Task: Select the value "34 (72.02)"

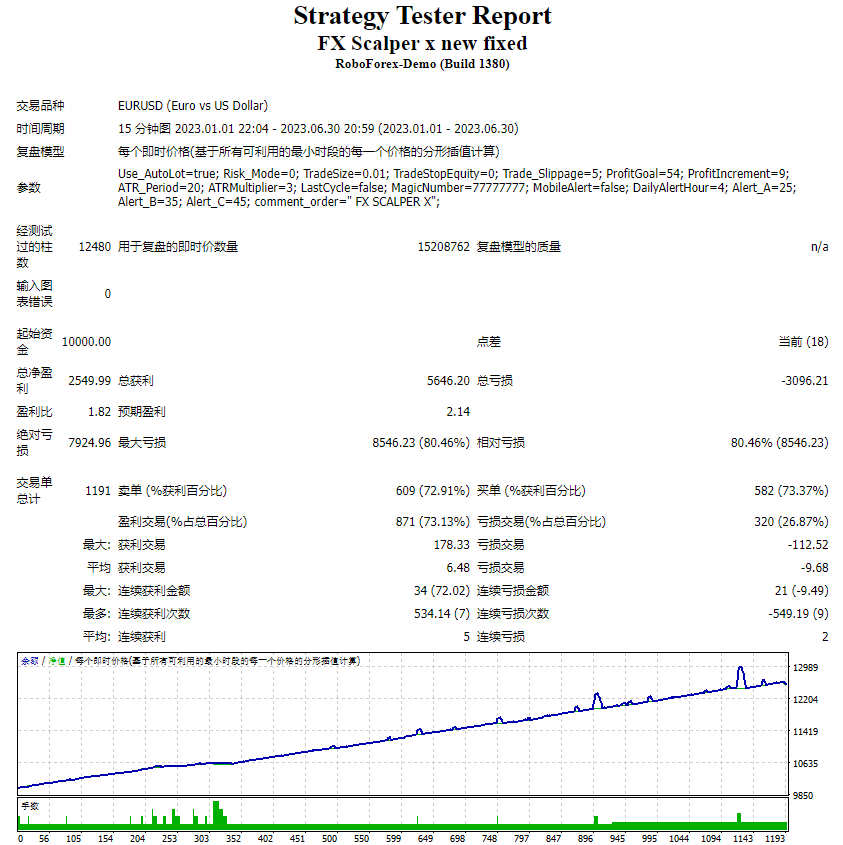Action: tap(442, 591)
